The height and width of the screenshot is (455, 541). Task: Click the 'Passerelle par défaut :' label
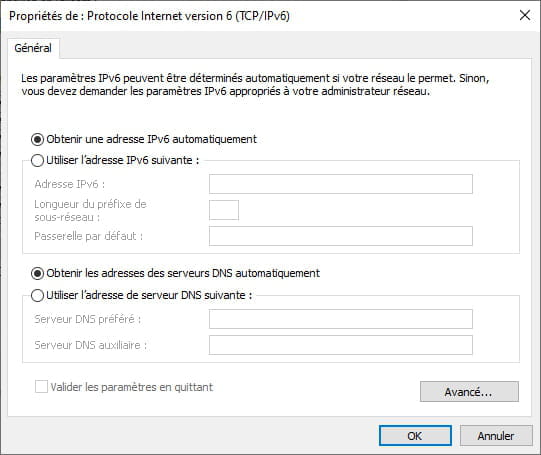88,236
